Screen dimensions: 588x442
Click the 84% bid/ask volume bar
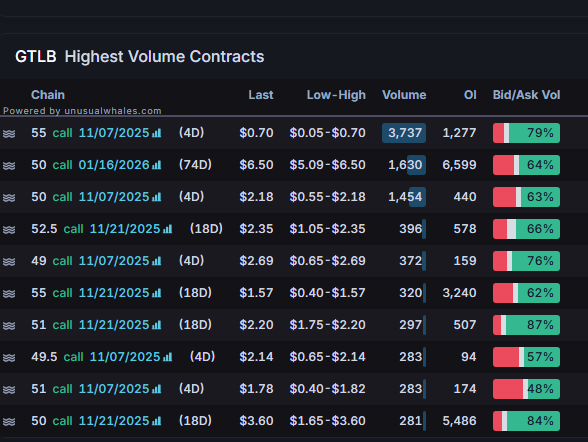click(526, 421)
